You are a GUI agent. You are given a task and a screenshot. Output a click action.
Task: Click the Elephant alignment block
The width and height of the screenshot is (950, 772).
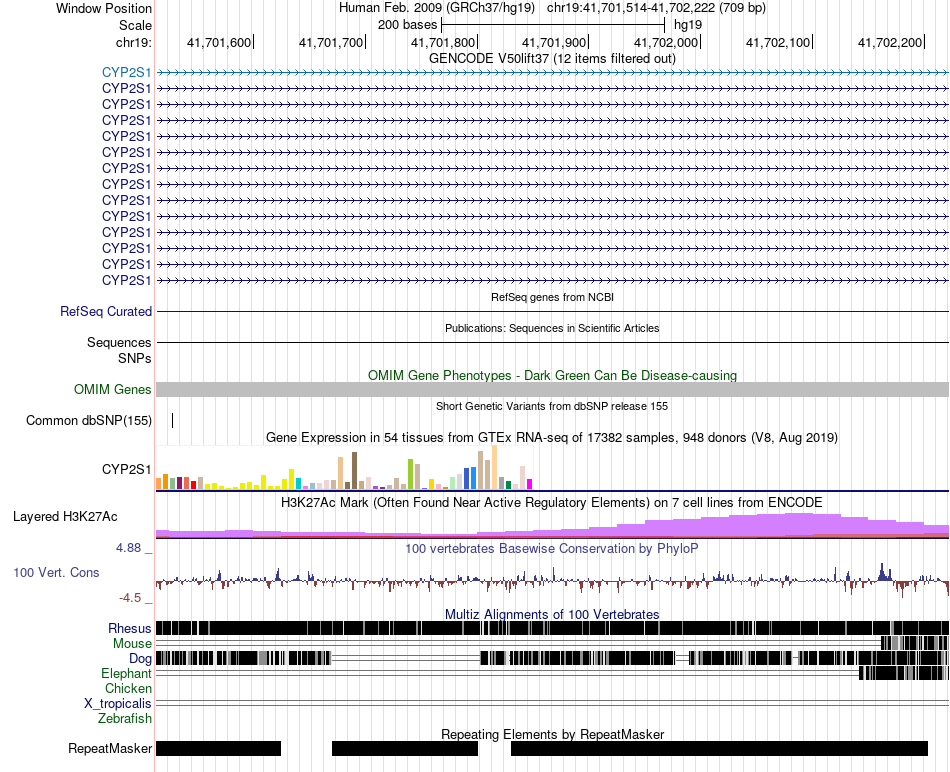(904, 673)
